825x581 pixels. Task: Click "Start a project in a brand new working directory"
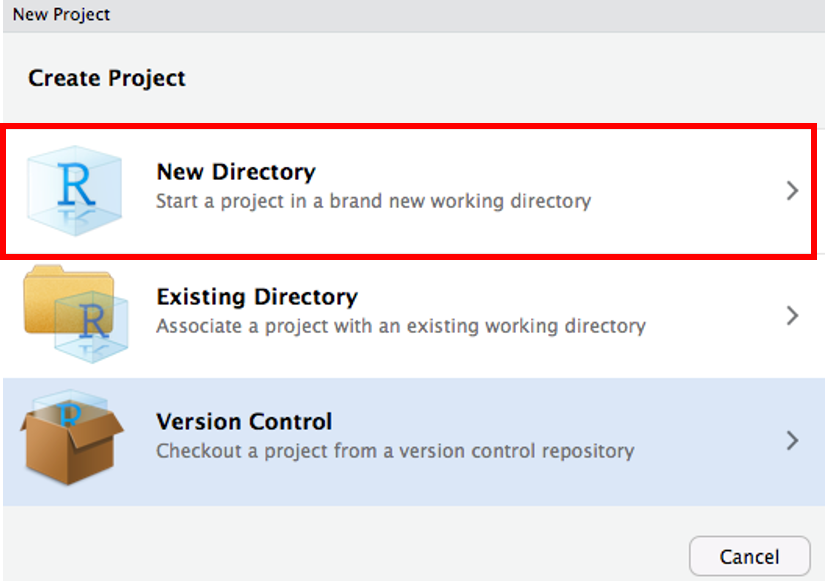pyautogui.click(x=373, y=201)
